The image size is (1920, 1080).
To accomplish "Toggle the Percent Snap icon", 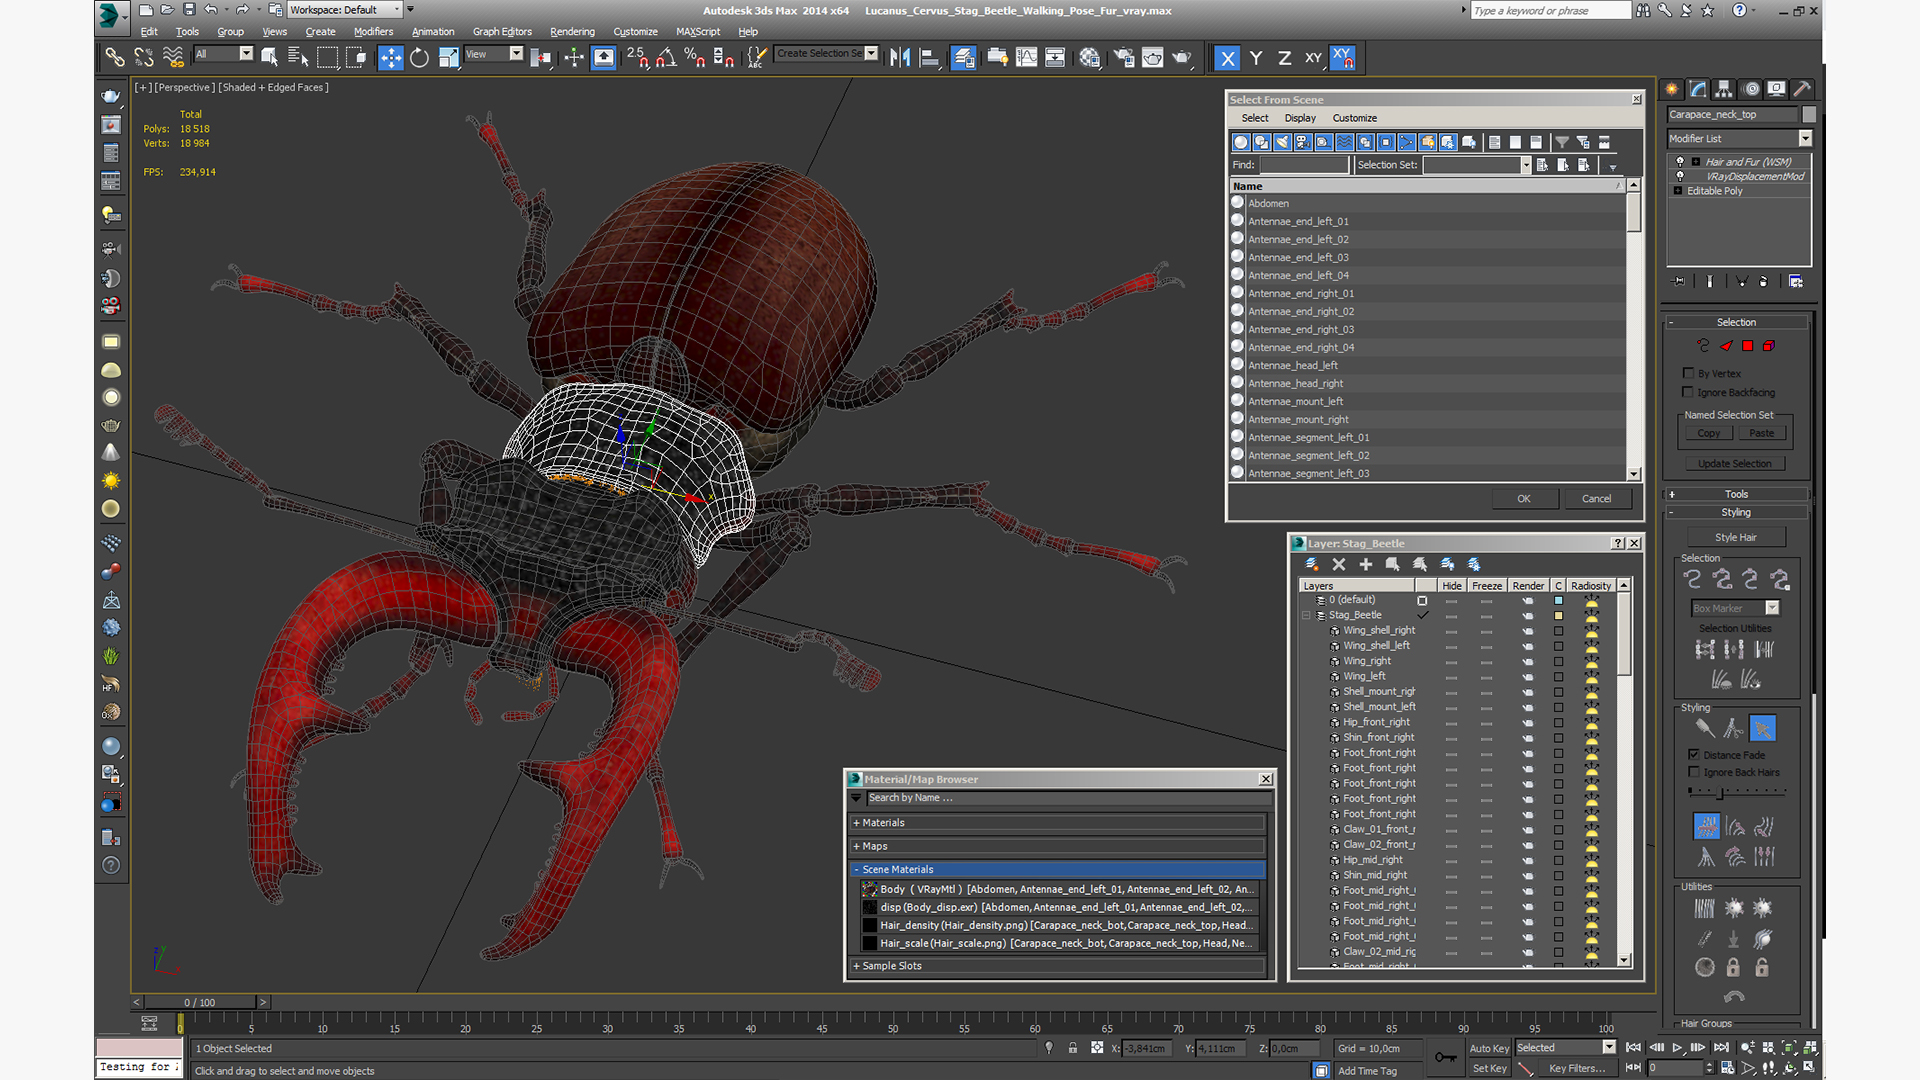I will tap(695, 58).
